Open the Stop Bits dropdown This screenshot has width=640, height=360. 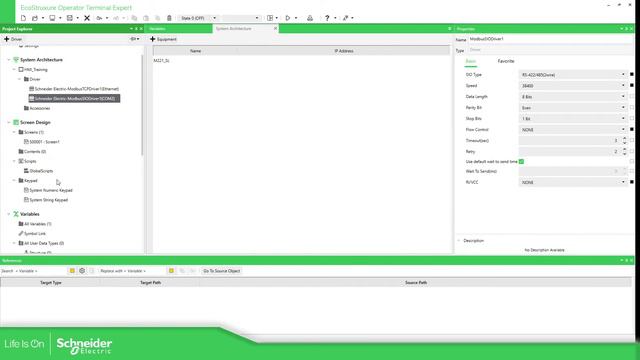click(x=573, y=119)
